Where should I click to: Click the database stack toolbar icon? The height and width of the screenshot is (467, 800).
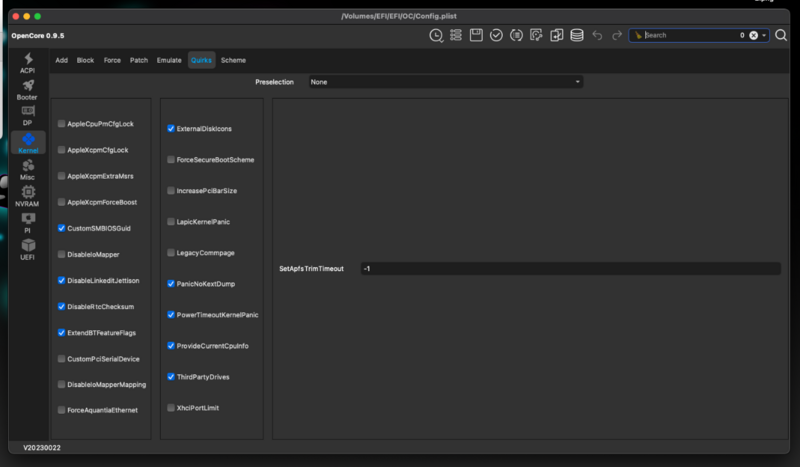click(577, 35)
